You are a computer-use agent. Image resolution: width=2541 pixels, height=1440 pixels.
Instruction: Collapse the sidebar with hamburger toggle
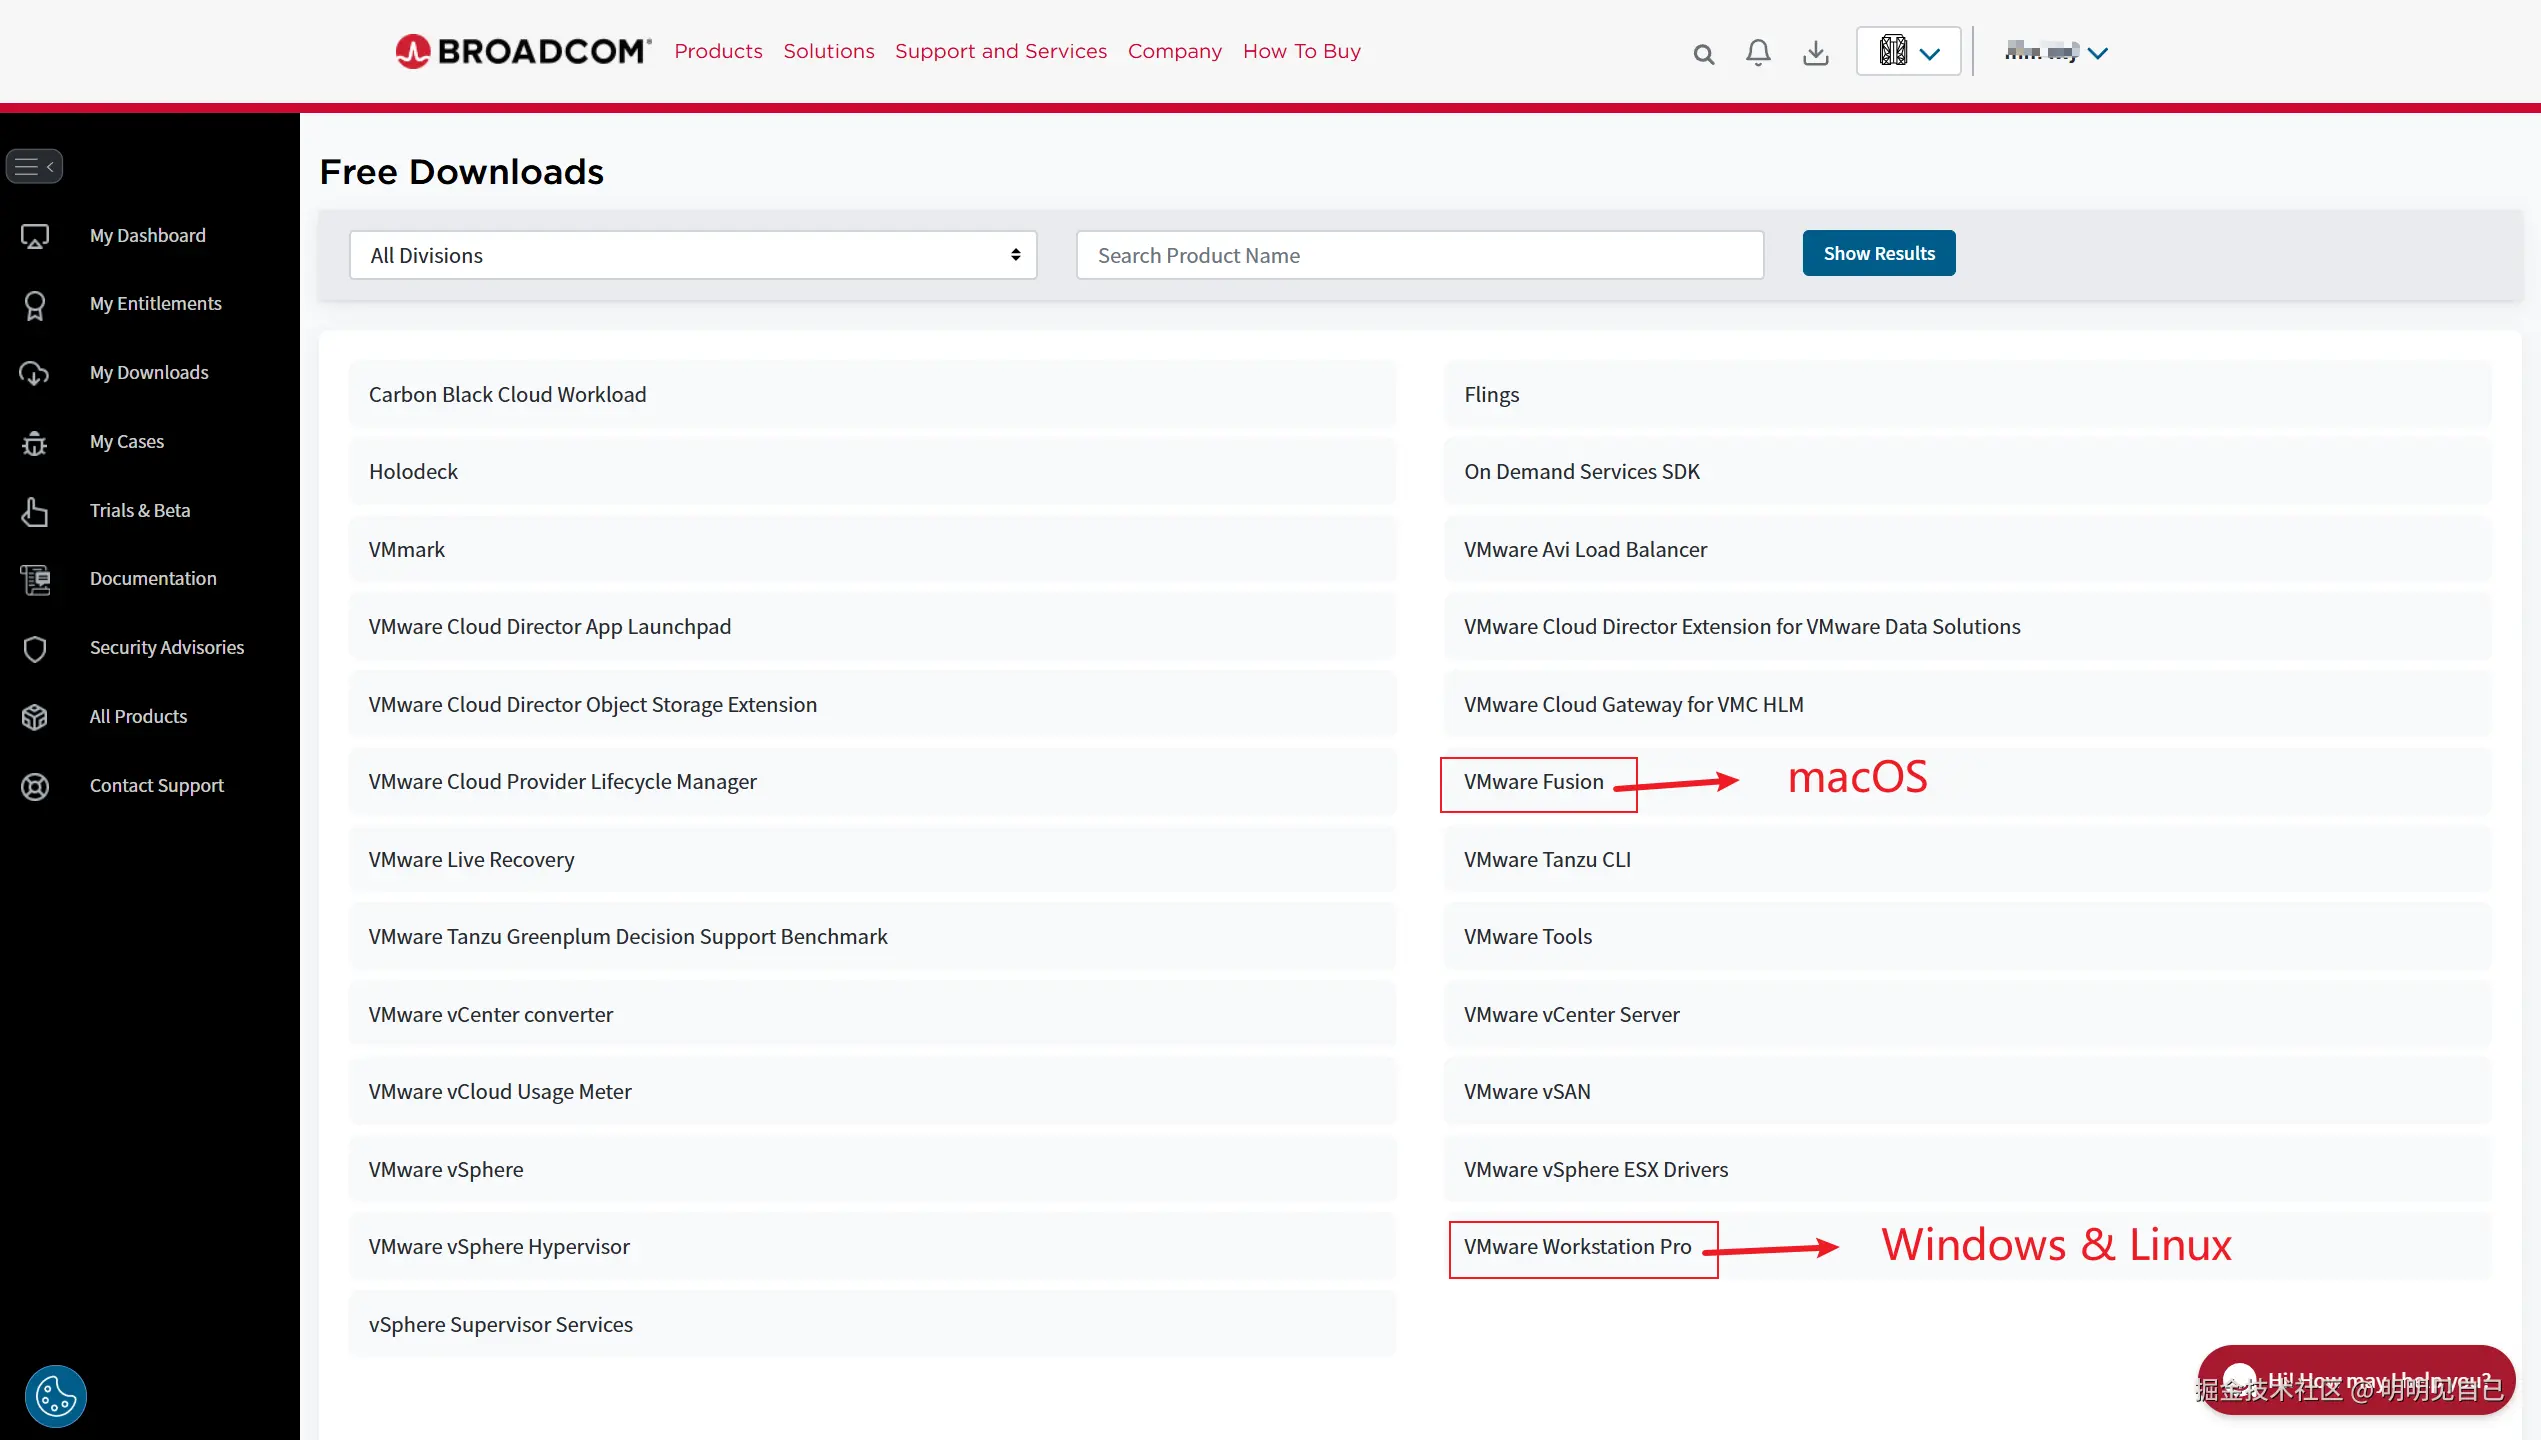pyautogui.click(x=34, y=166)
